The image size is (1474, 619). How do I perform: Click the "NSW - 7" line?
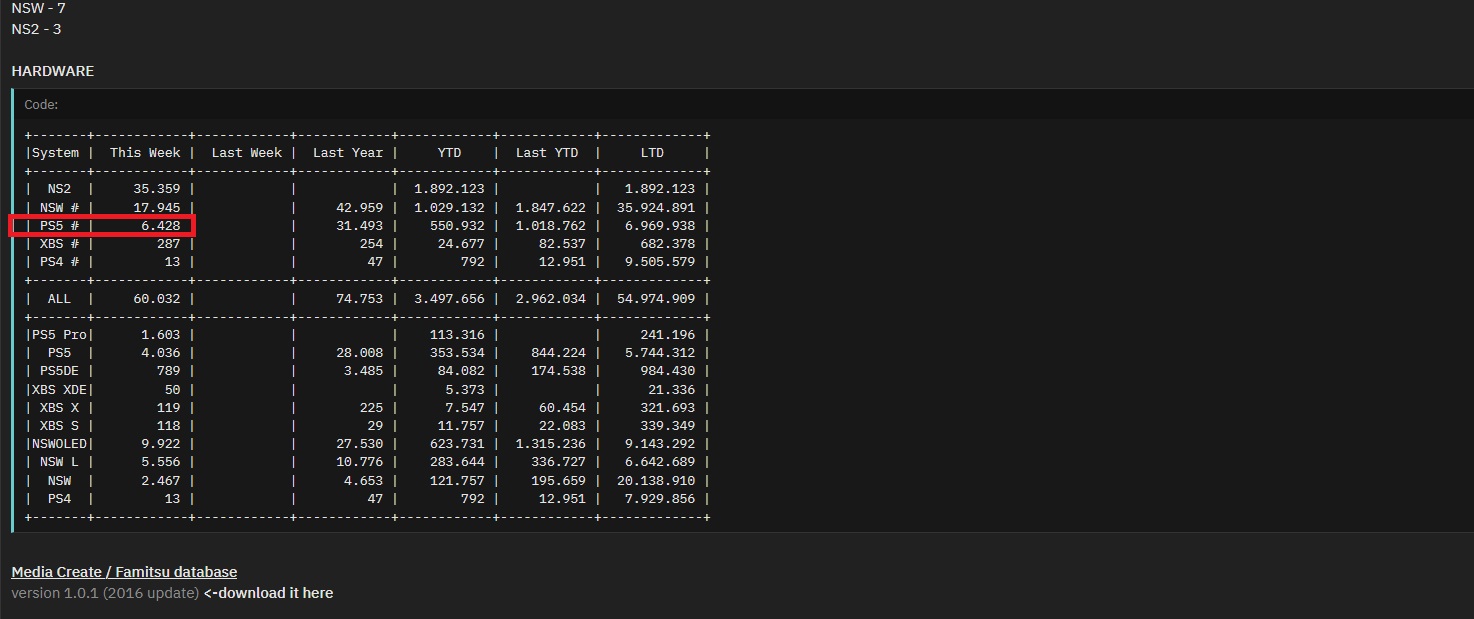[x=38, y=8]
